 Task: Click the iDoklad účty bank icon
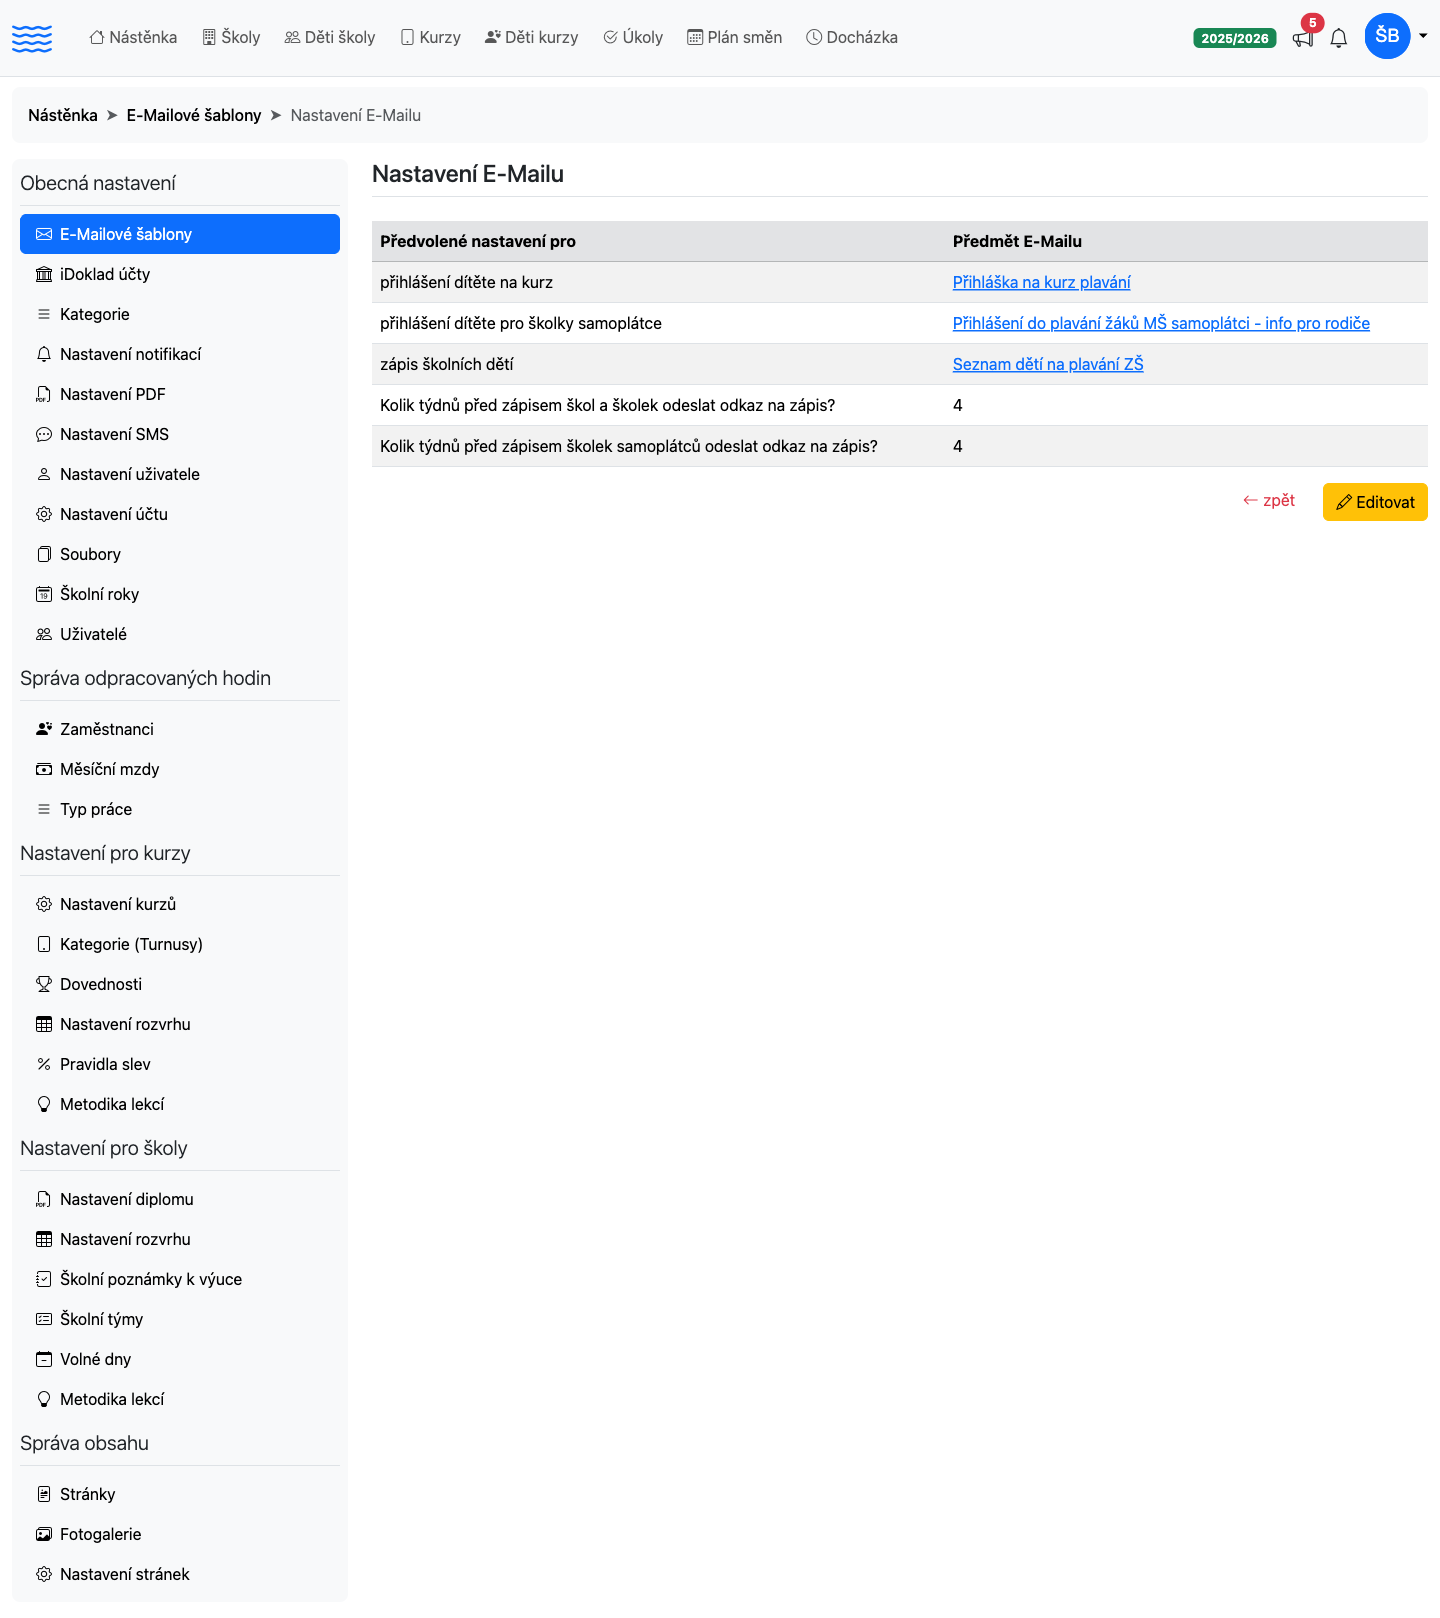(x=44, y=274)
